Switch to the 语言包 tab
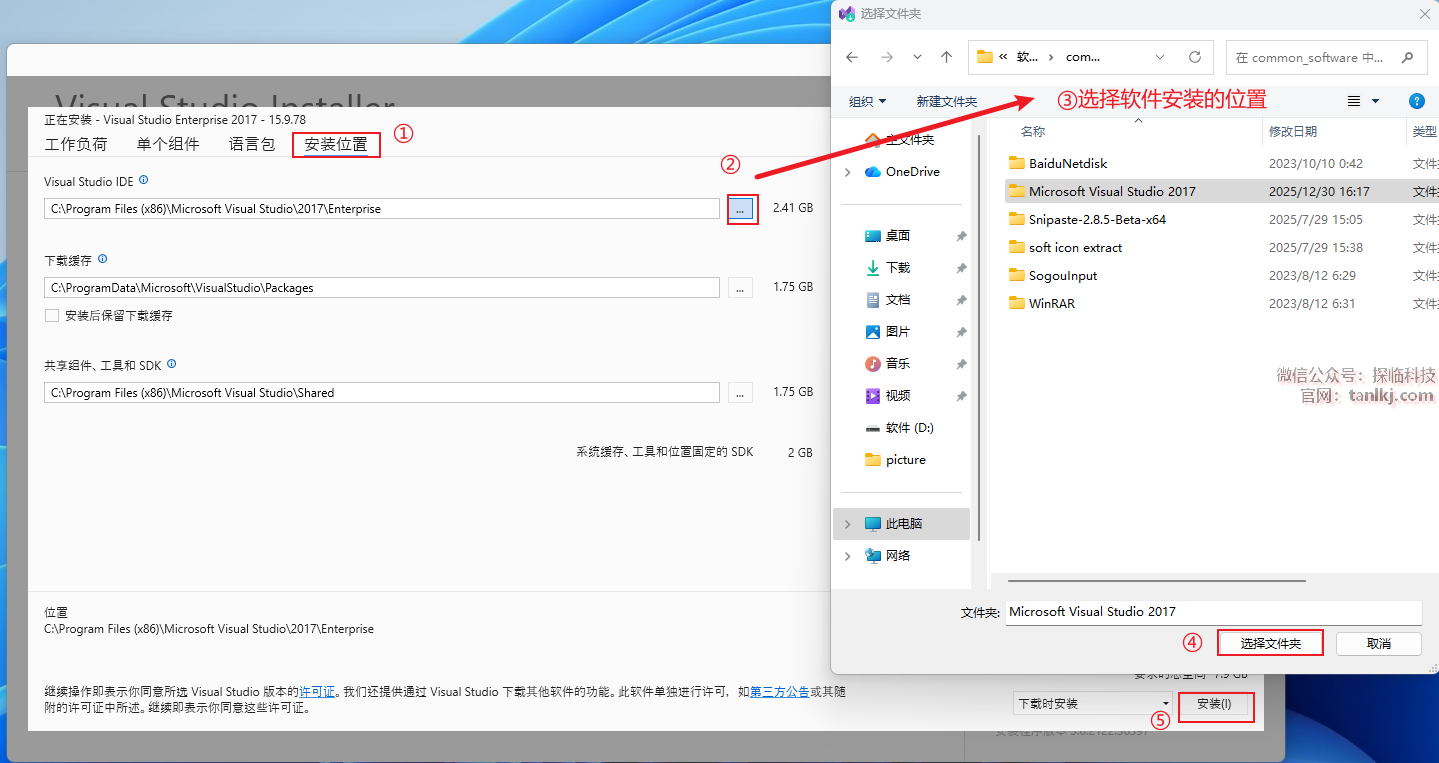The height and width of the screenshot is (763, 1439). coord(251,144)
